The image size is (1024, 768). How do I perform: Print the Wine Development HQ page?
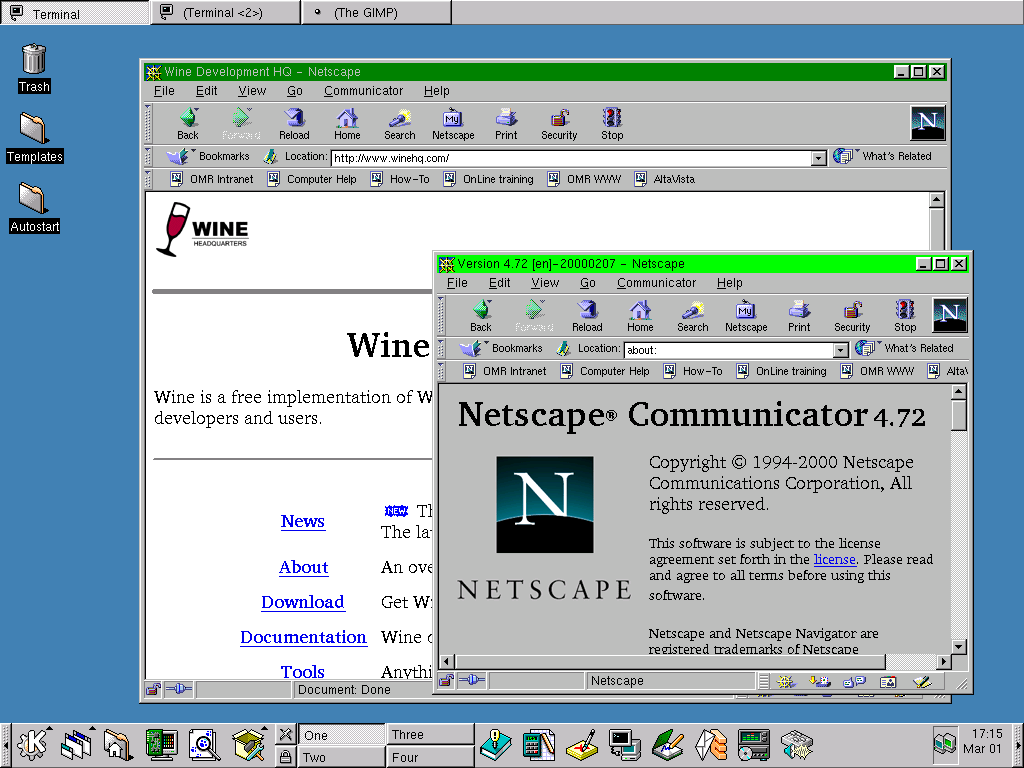click(x=505, y=123)
